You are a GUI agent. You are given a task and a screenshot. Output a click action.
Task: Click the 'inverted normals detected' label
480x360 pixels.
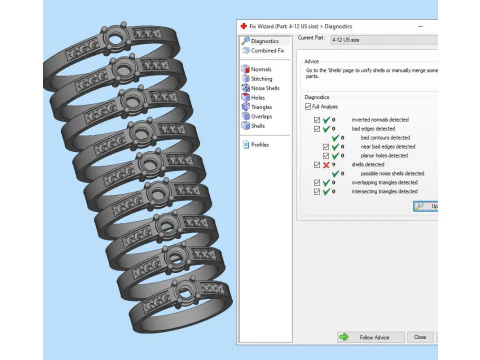coord(380,120)
